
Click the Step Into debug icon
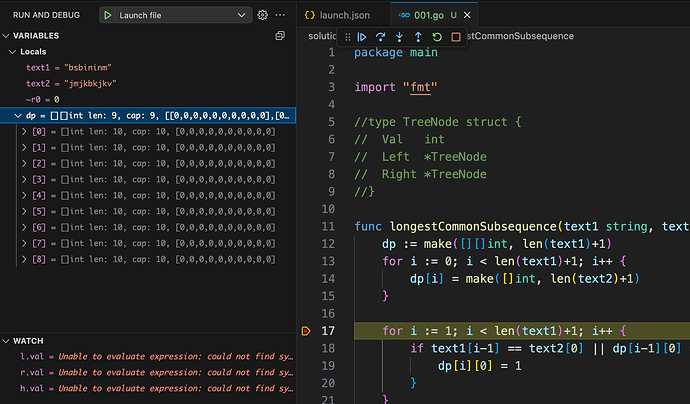pos(400,36)
